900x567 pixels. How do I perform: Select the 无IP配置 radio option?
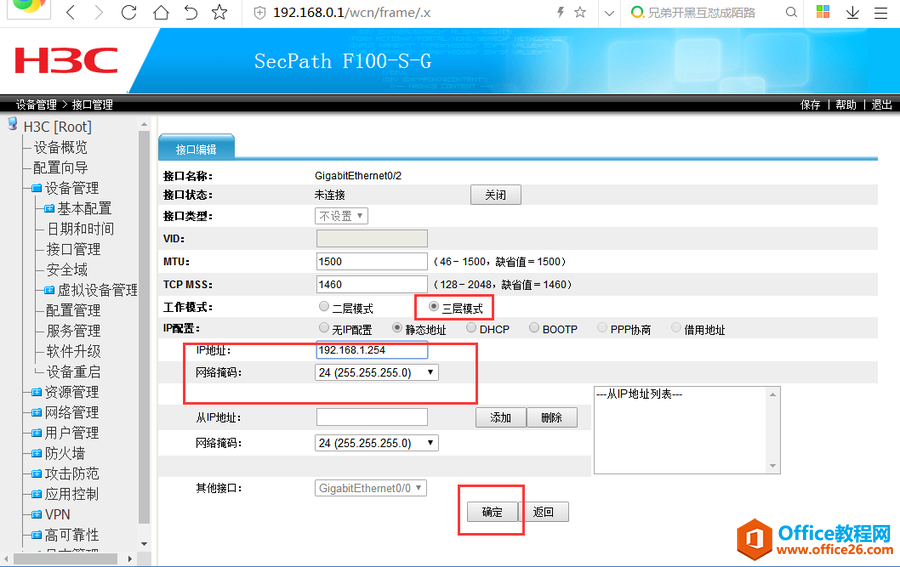[324, 328]
